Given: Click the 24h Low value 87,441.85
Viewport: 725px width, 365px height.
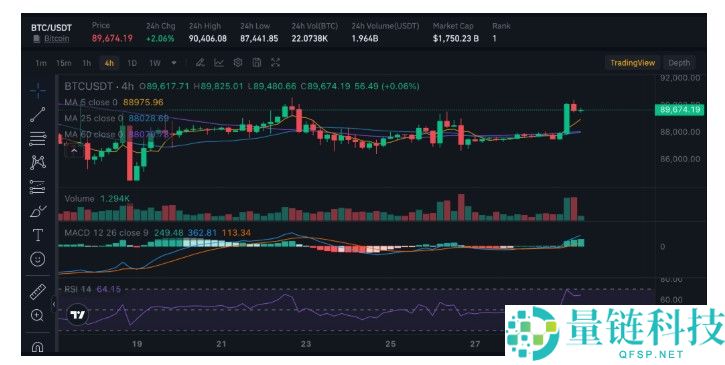Looking at the screenshot, I should (x=259, y=38).
